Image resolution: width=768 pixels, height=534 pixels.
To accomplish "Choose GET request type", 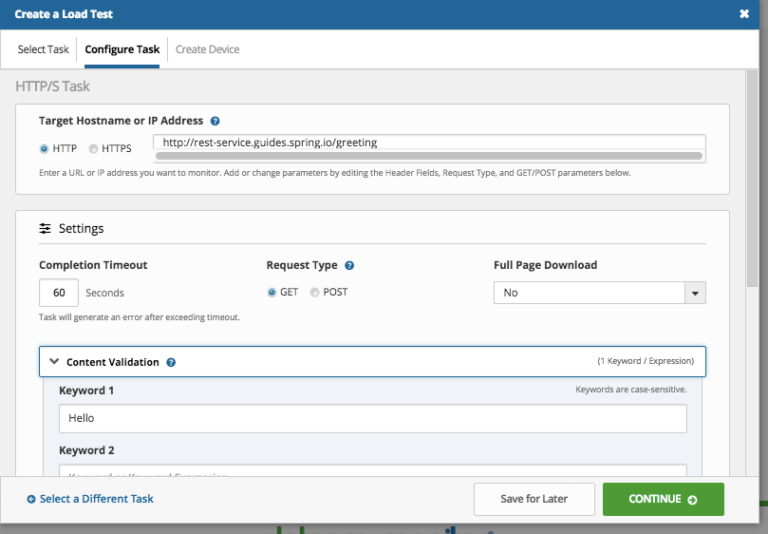I will point(271,292).
